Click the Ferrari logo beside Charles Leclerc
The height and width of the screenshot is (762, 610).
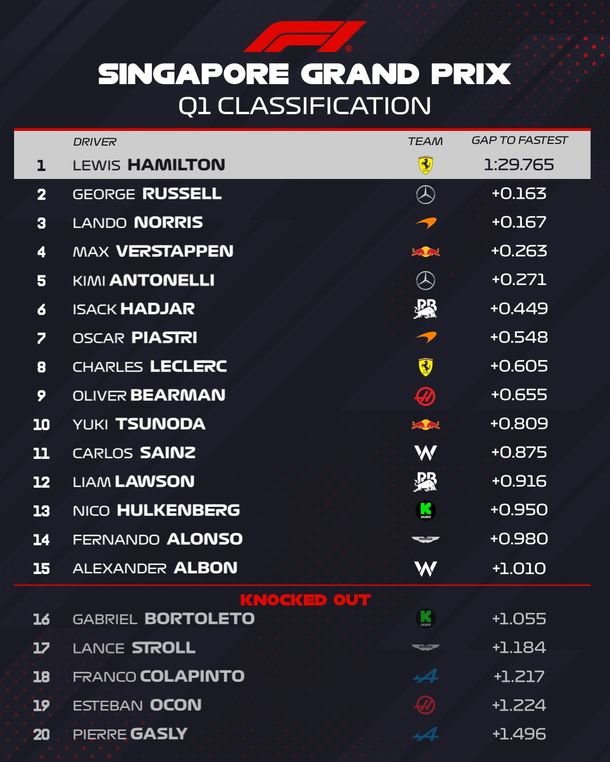coord(425,367)
